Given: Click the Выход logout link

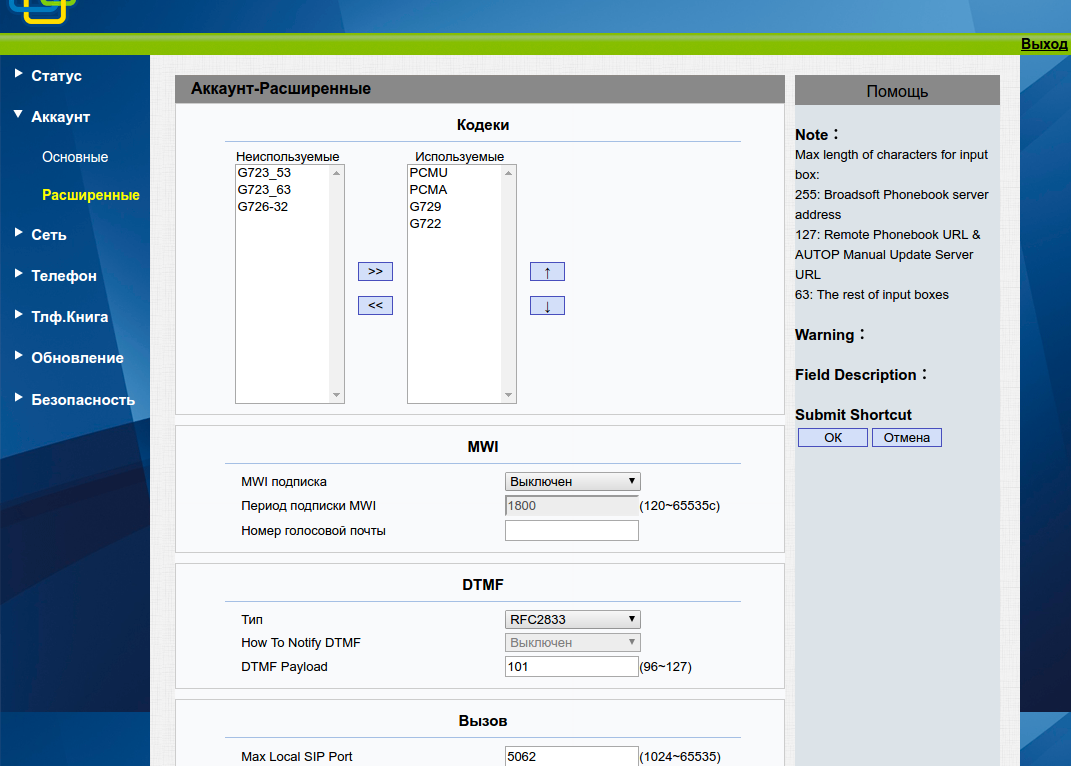Looking at the screenshot, I should [x=1044, y=44].
